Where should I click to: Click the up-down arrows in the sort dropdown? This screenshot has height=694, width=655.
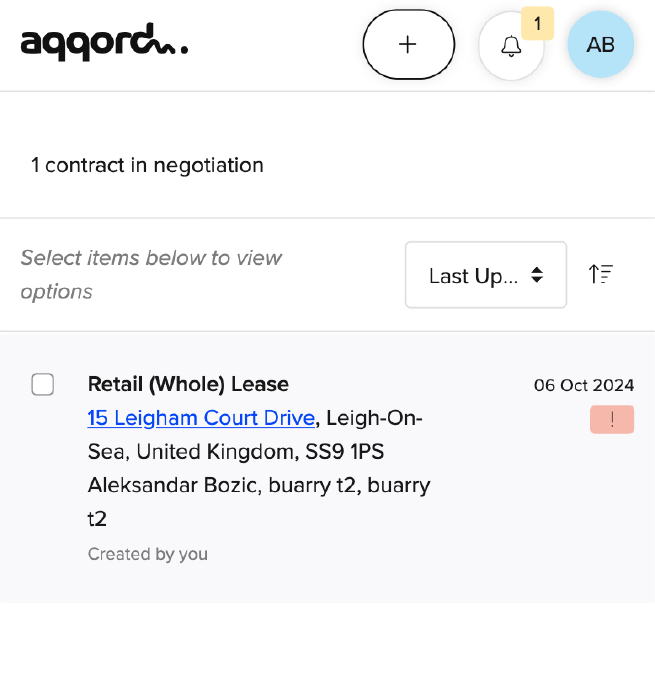tap(537, 275)
